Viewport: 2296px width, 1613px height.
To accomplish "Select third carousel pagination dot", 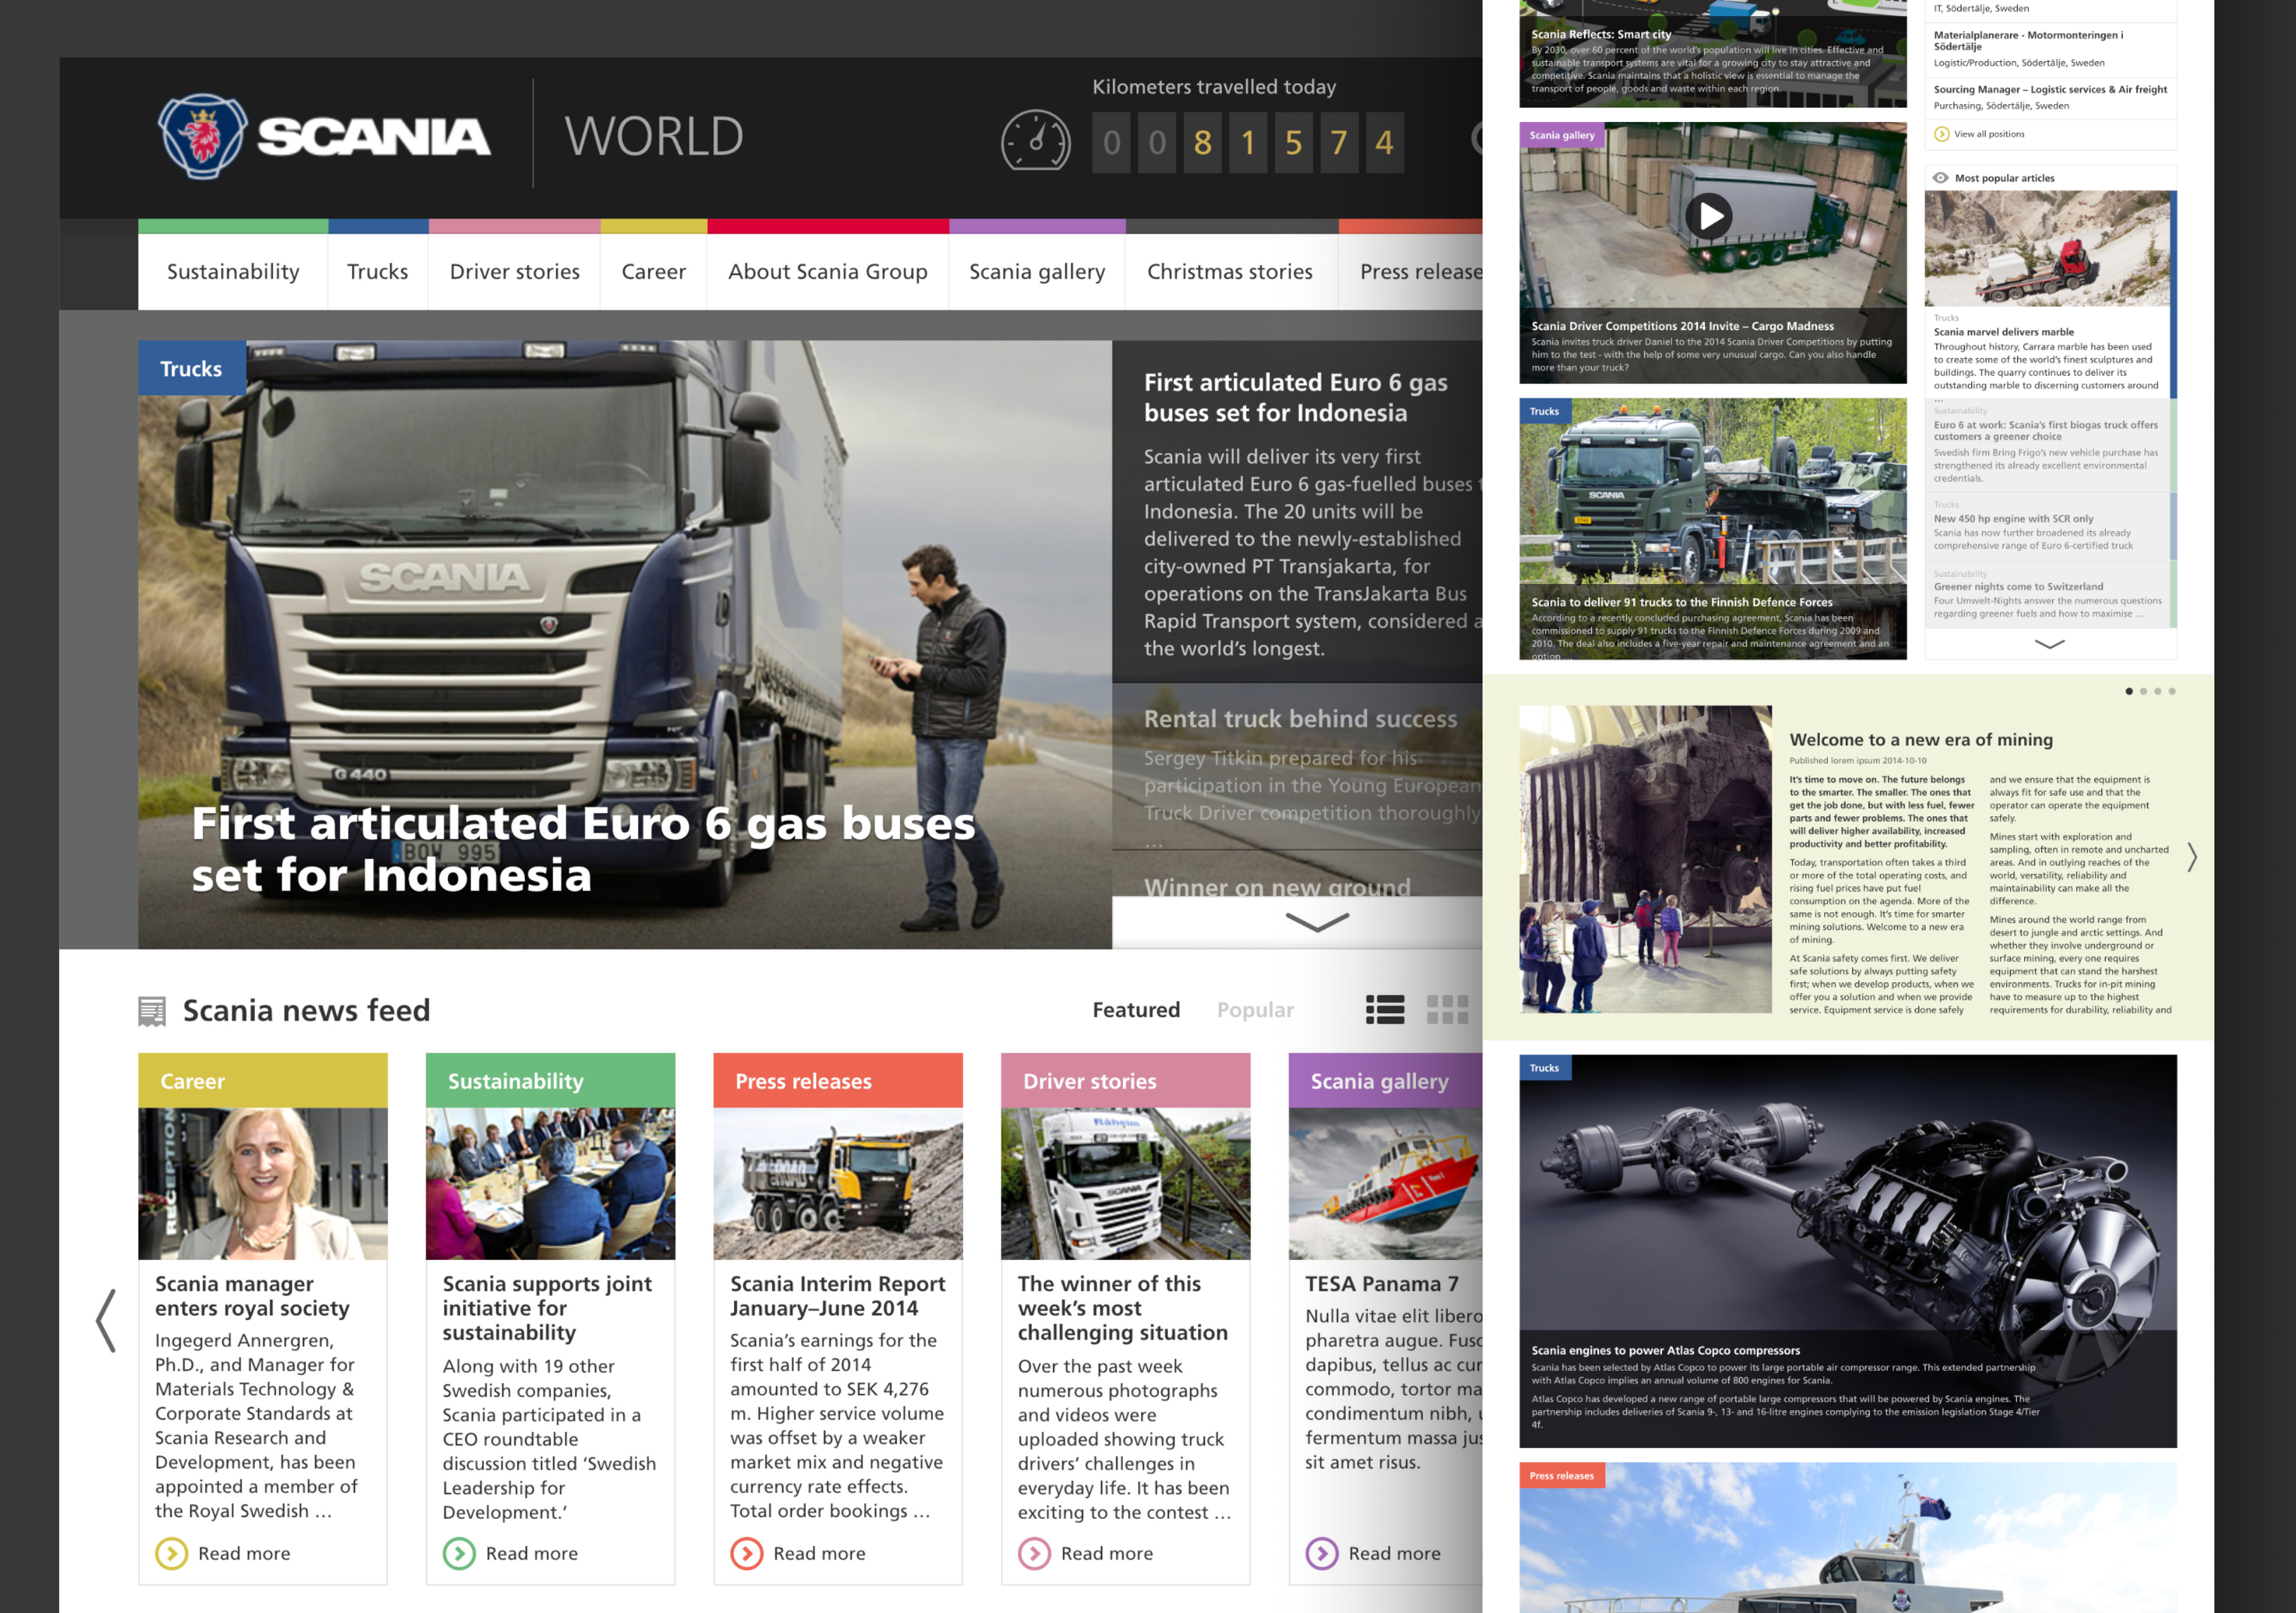I will coord(2158,691).
